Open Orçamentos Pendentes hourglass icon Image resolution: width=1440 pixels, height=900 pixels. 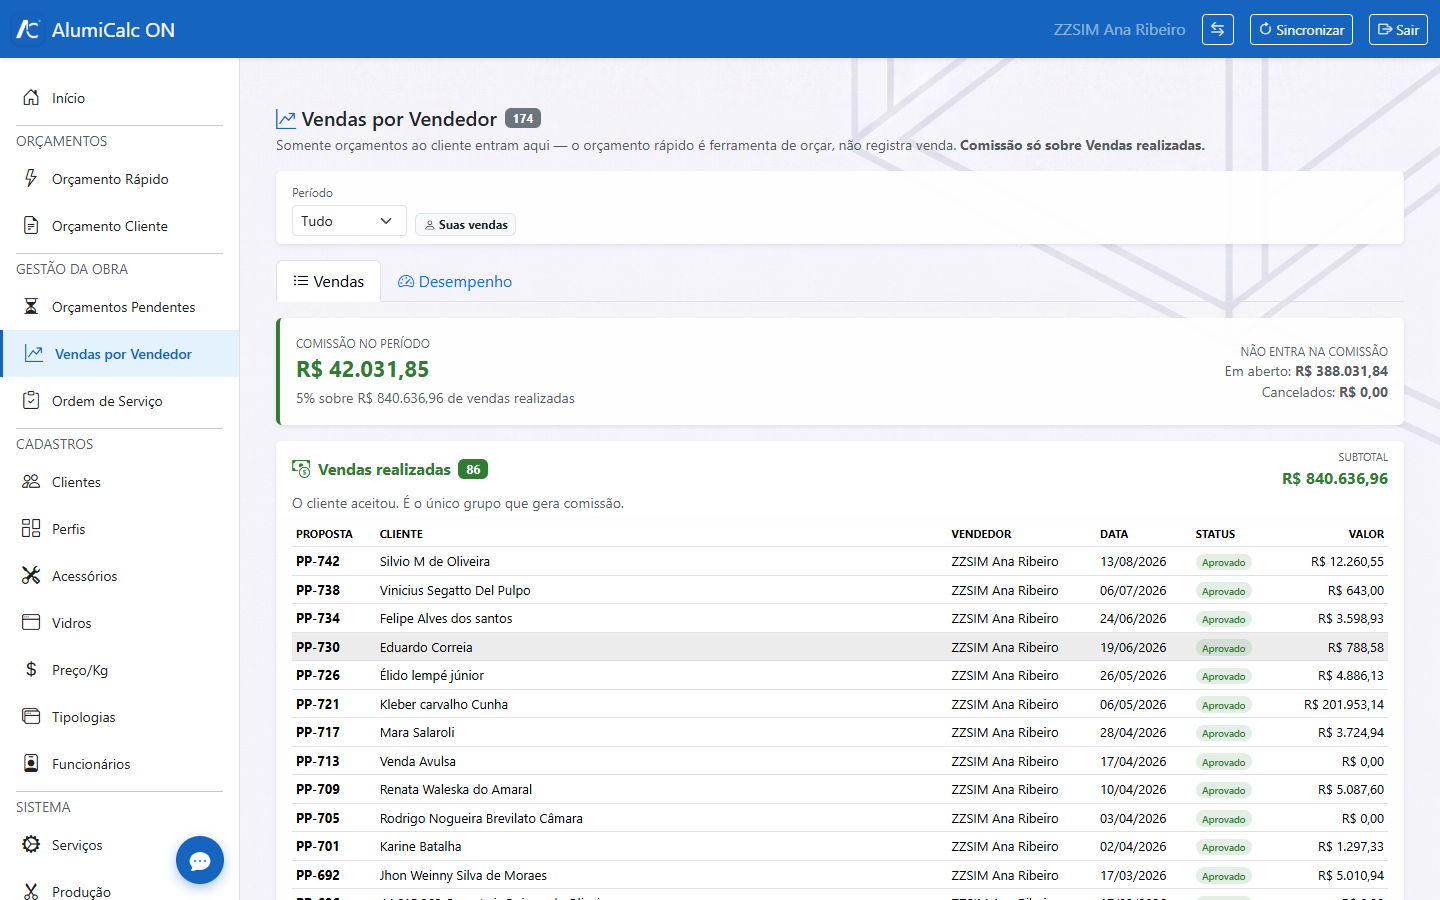pos(31,306)
